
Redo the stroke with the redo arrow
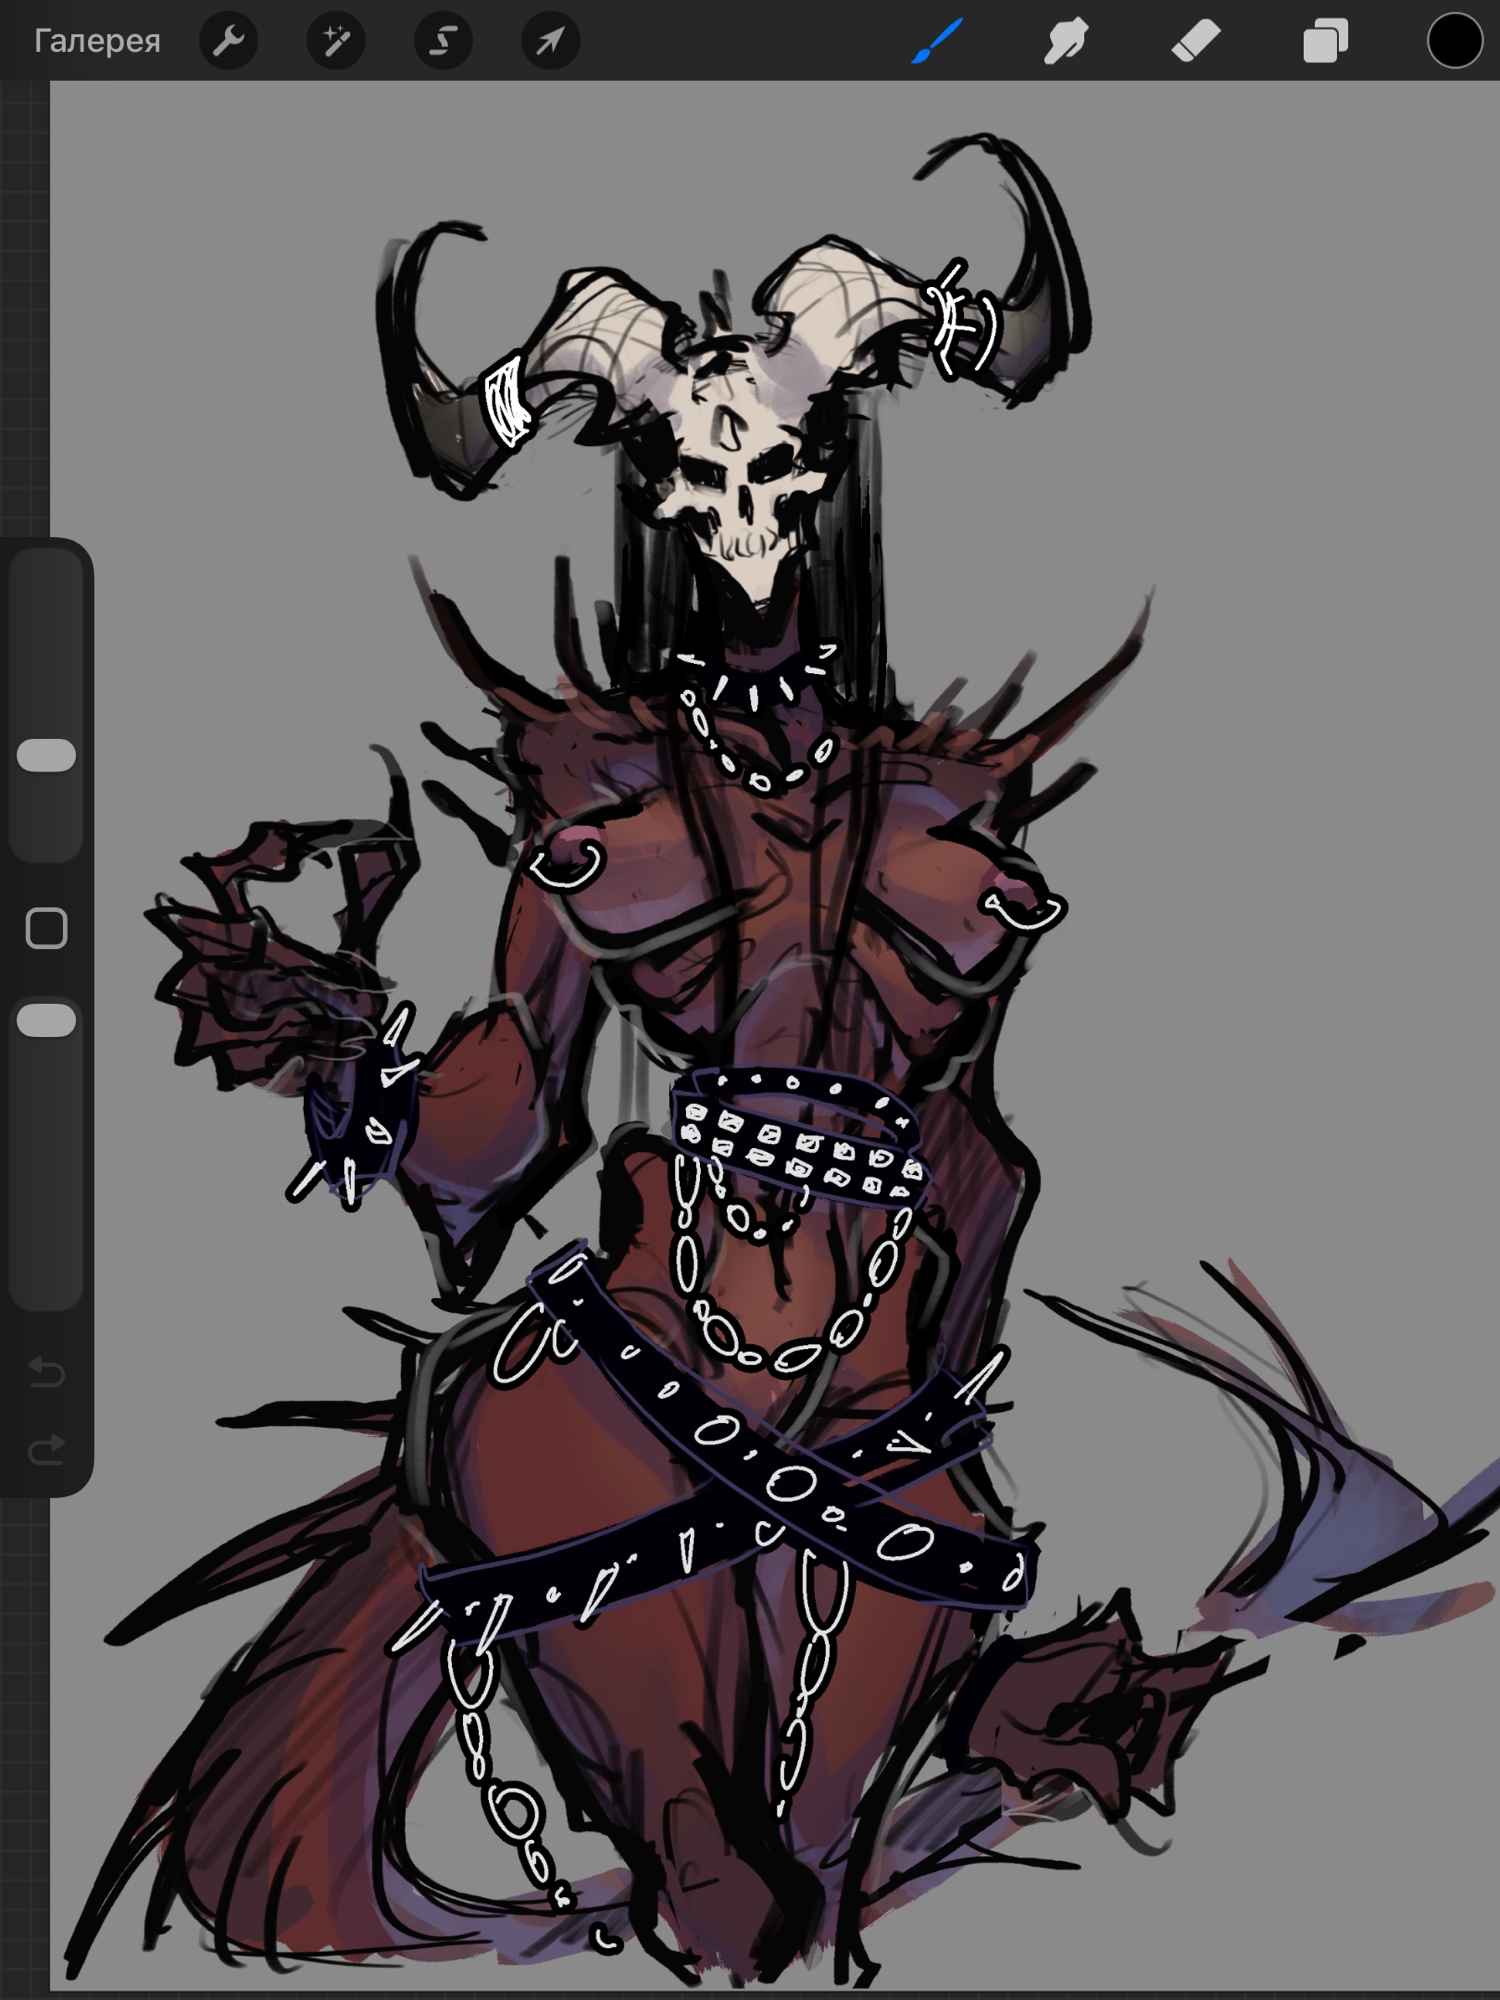47,1449
